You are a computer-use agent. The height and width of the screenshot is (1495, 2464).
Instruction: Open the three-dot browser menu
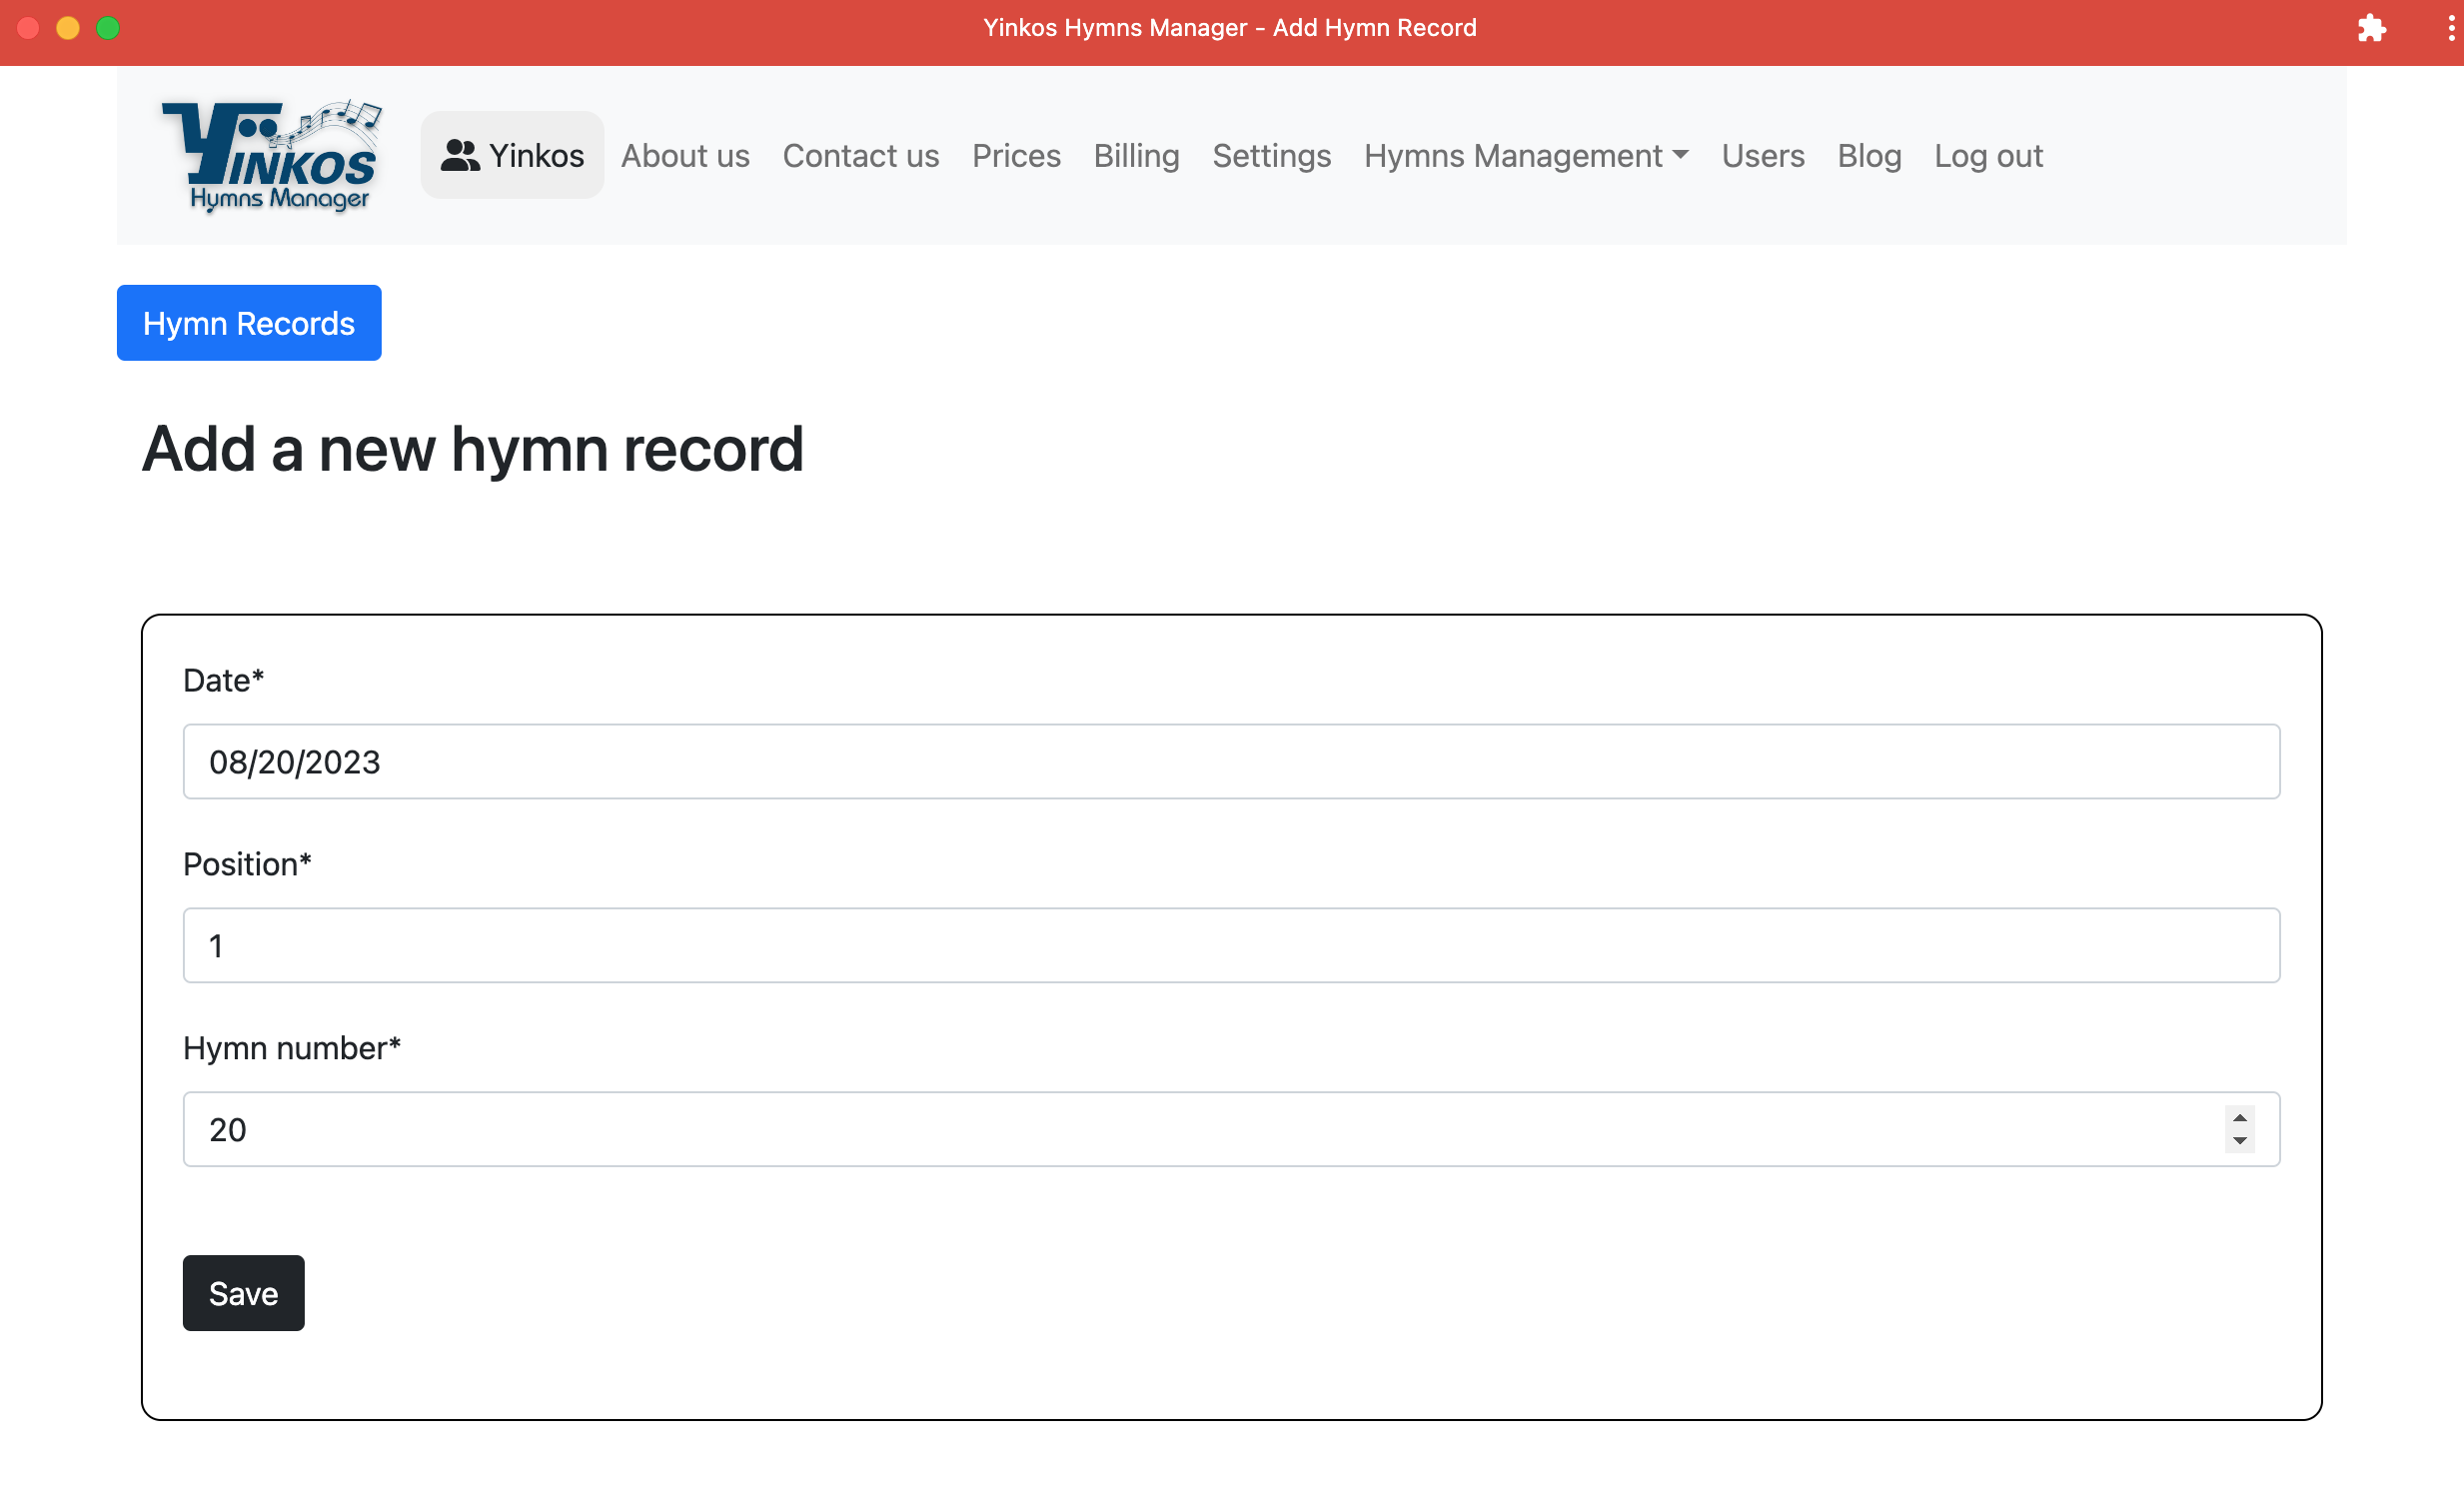click(2450, 28)
